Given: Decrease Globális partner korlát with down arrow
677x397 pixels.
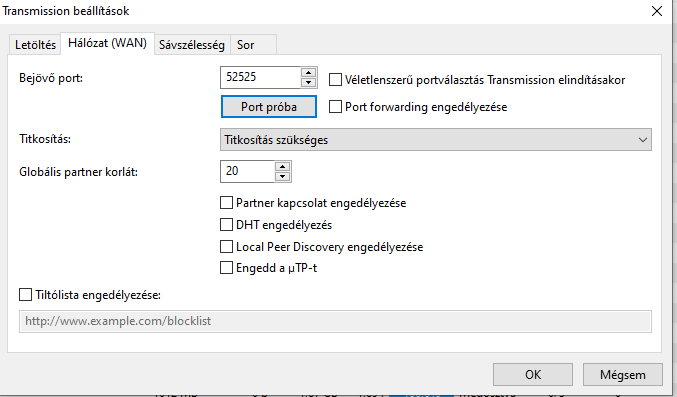Looking at the screenshot, I should (x=282, y=176).
